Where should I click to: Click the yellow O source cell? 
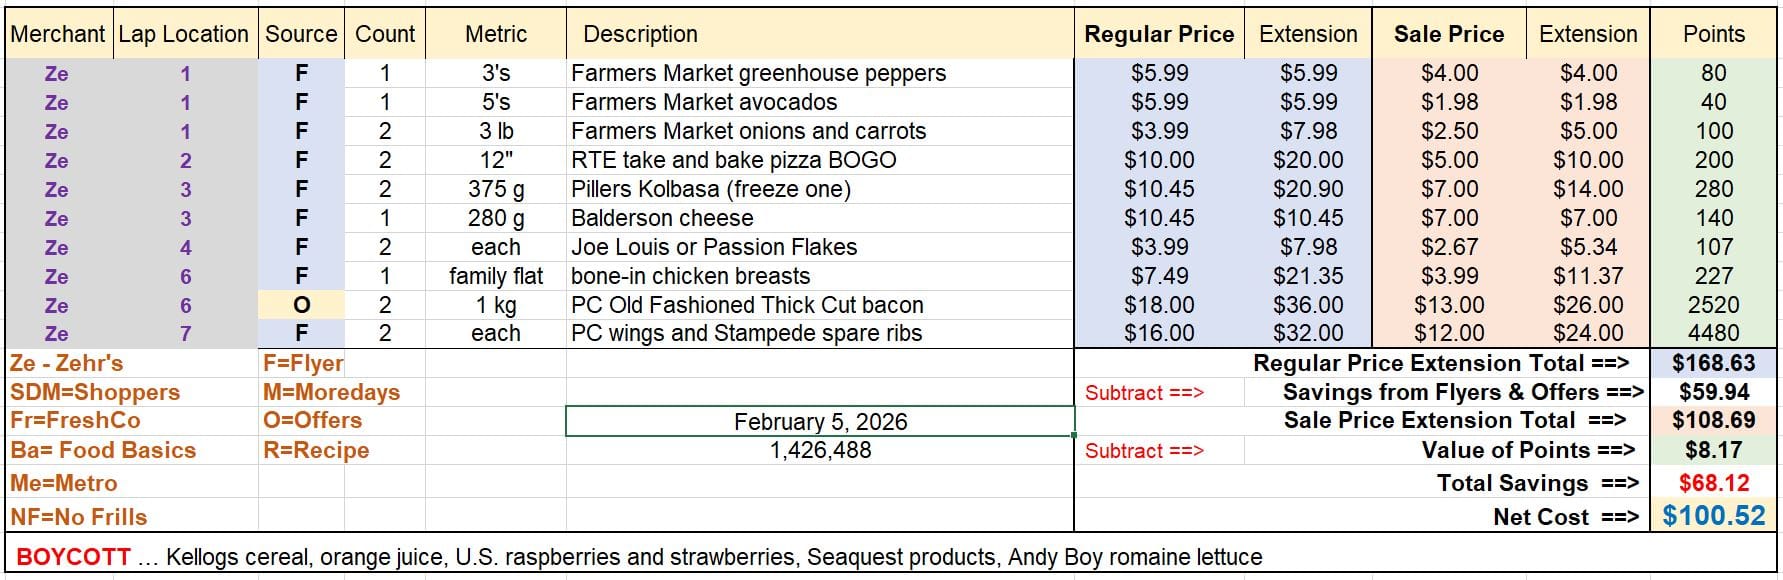(301, 305)
